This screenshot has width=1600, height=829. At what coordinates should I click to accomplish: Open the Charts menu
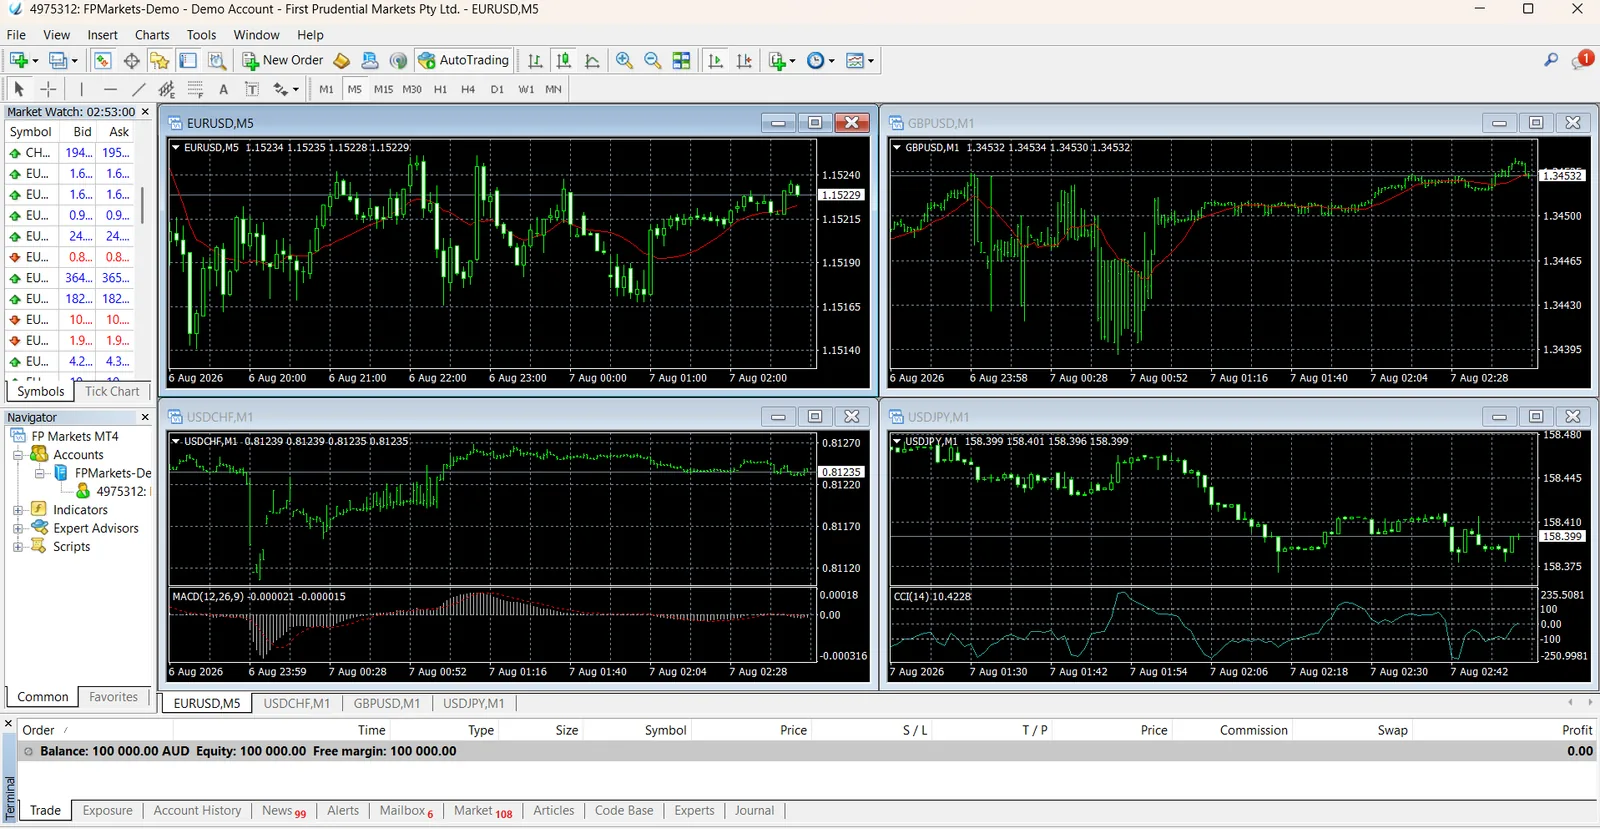(152, 35)
